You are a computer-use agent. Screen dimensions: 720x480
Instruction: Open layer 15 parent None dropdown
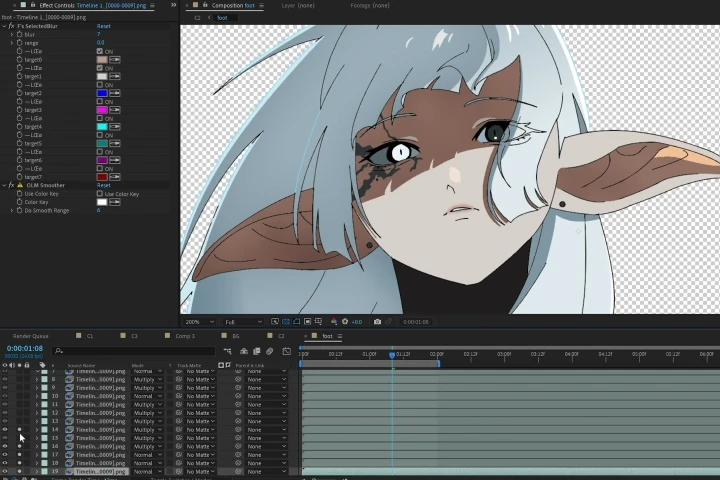pos(266,438)
